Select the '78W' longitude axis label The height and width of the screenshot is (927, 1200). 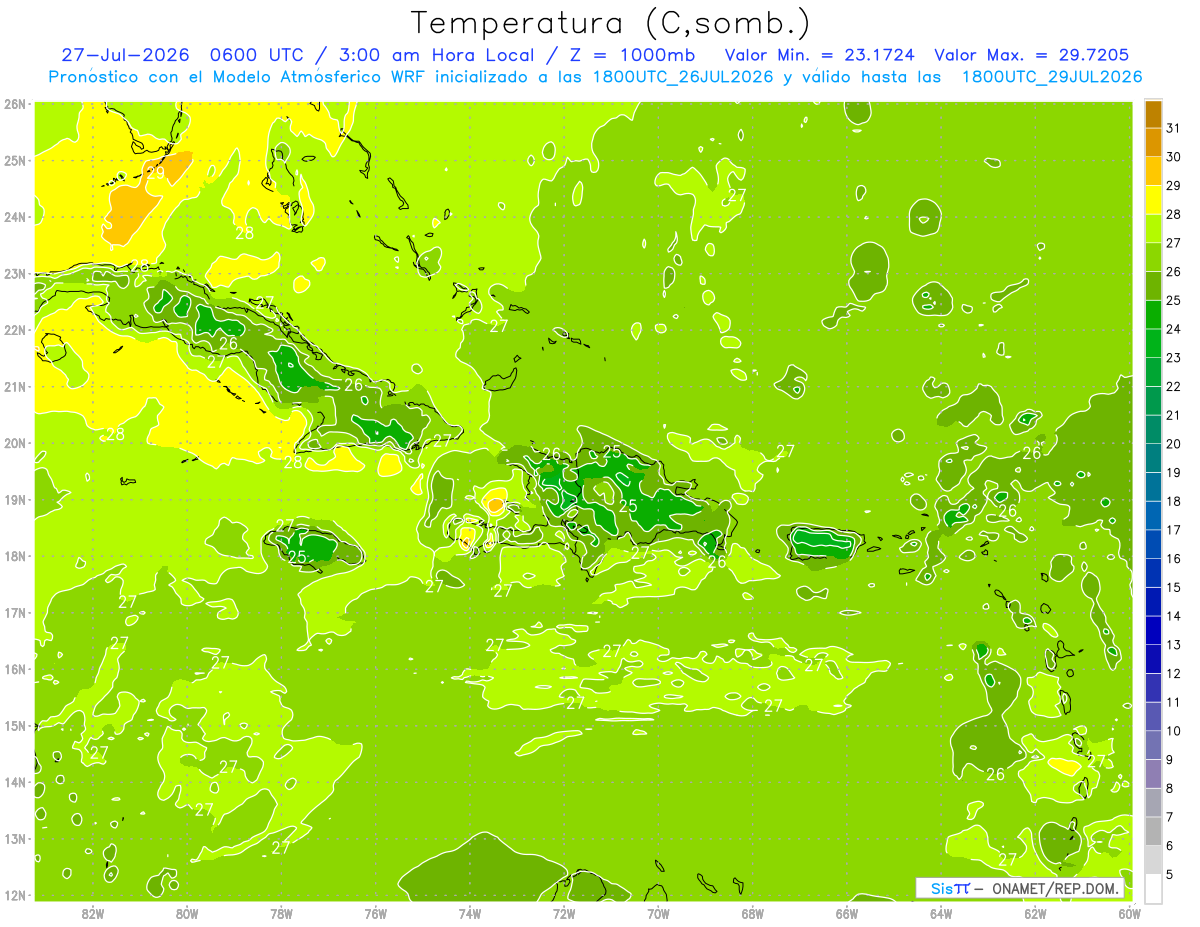coord(281,913)
